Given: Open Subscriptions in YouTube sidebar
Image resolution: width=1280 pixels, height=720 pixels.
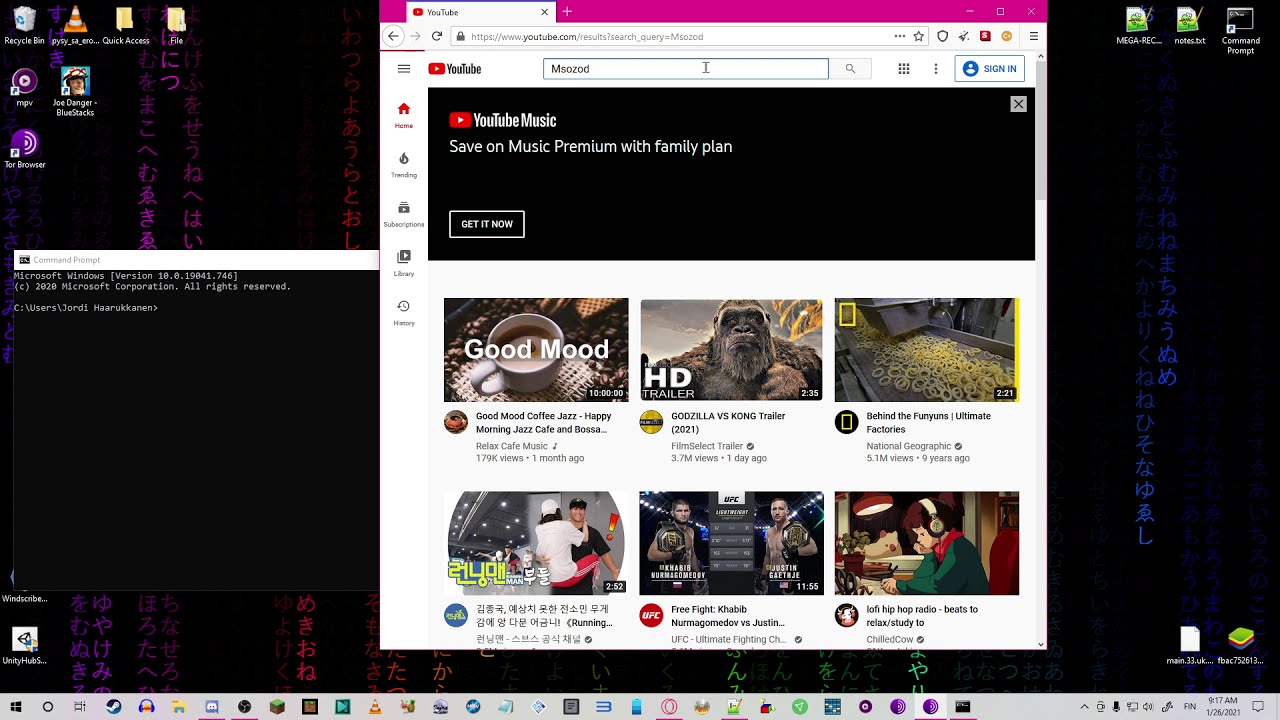Looking at the screenshot, I should (404, 214).
